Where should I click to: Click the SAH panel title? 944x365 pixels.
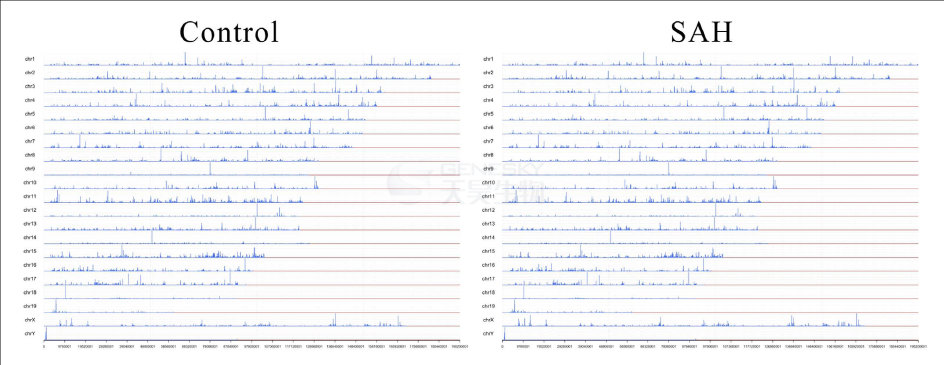pos(701,32)
